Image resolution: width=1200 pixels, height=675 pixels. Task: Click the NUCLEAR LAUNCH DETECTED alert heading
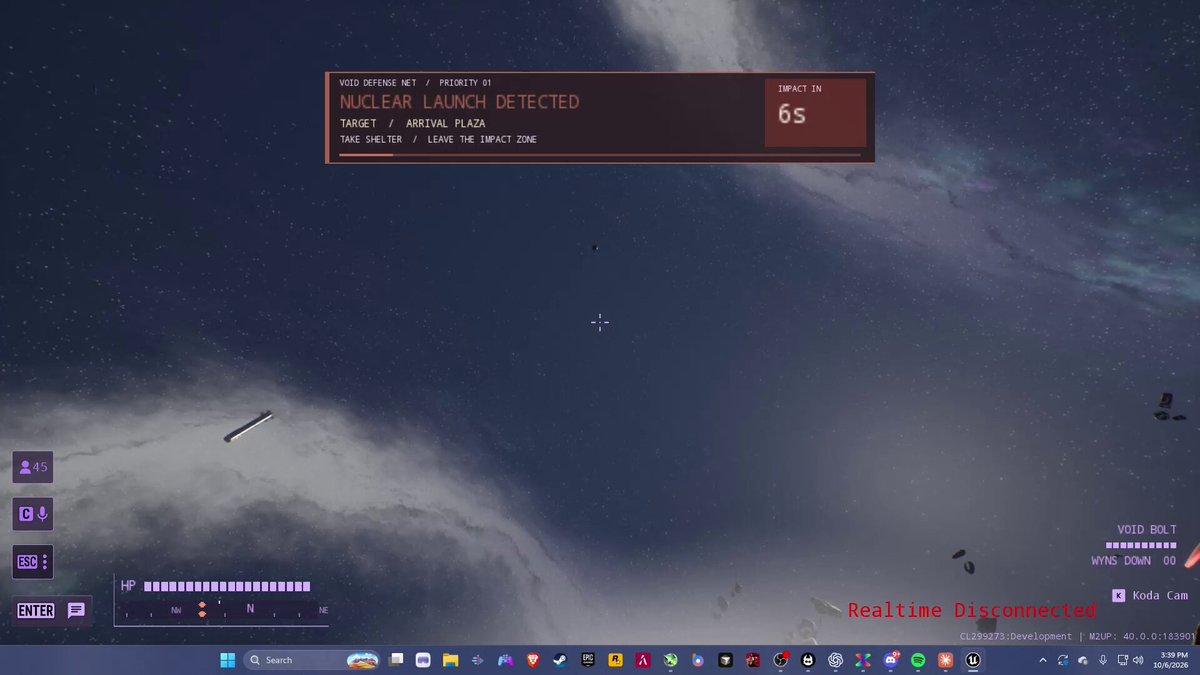(459, 102)
